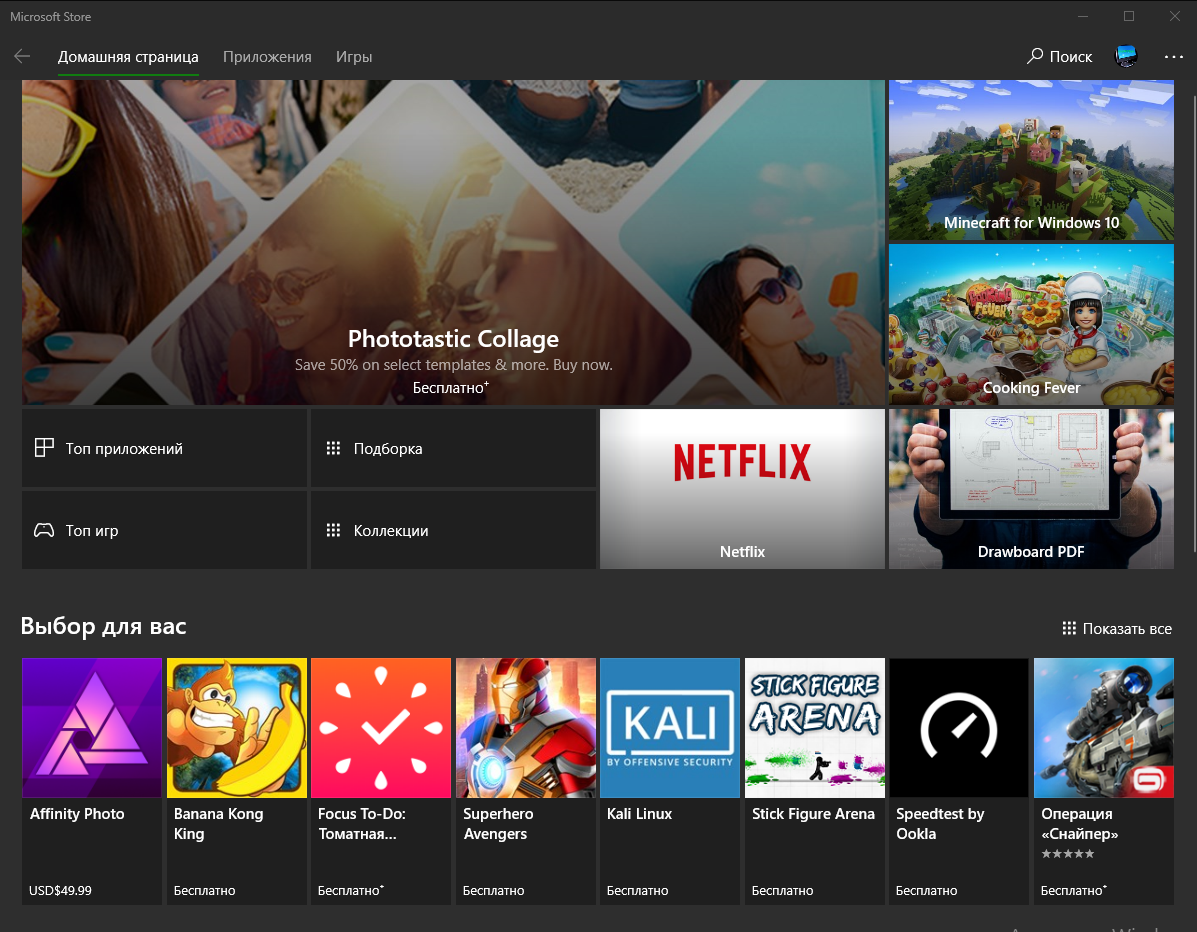
Task: Open Superhero Avengers app icon
Action: (526, 727)
